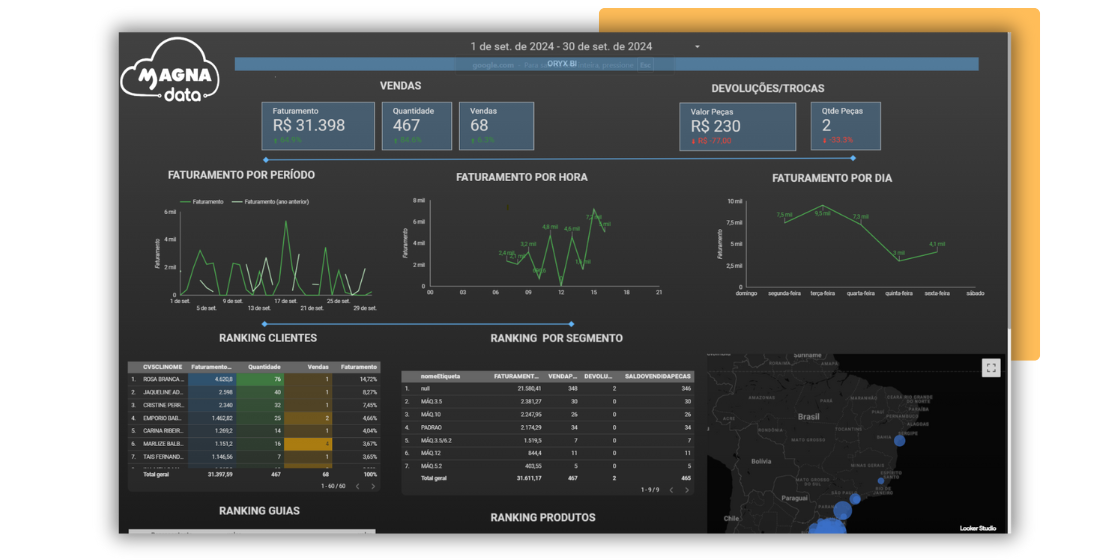Sort clients table by Quantidade column
This screenshot has width=1116, height=560.
point(264,367)
